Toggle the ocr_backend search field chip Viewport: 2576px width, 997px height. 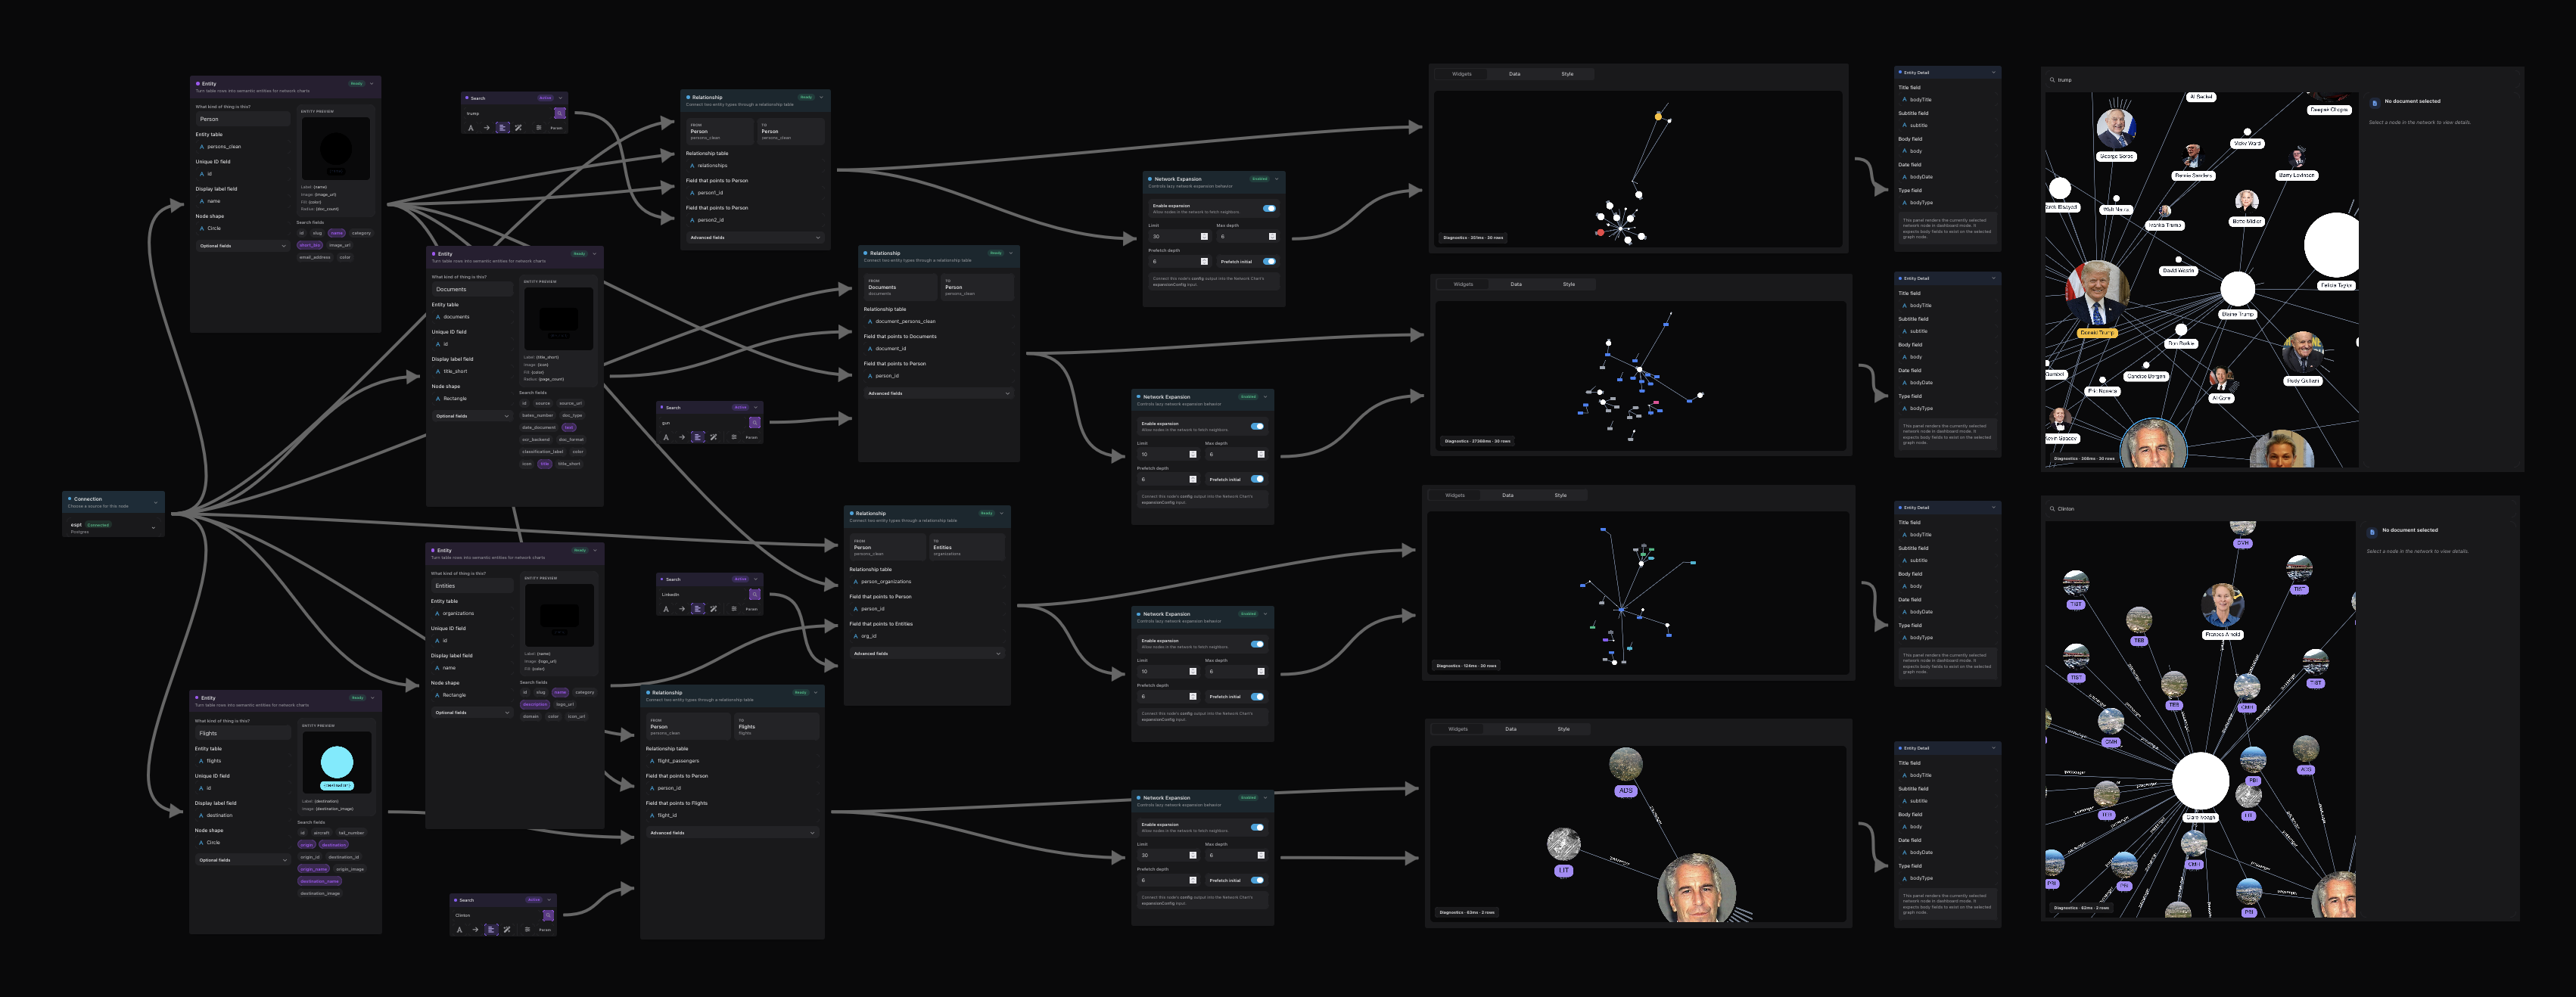coord(536,439)
